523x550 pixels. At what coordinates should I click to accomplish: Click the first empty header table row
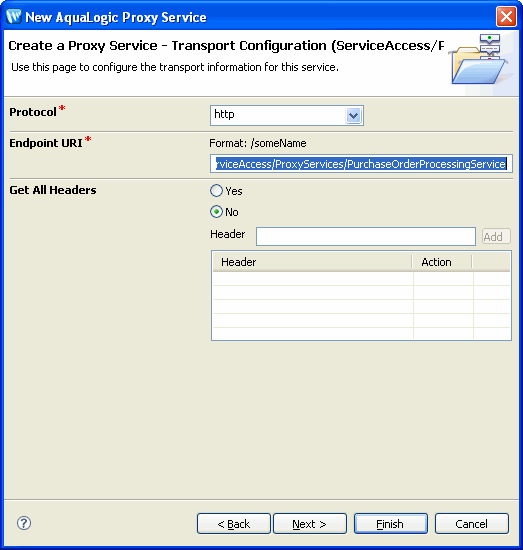point(361,279)
